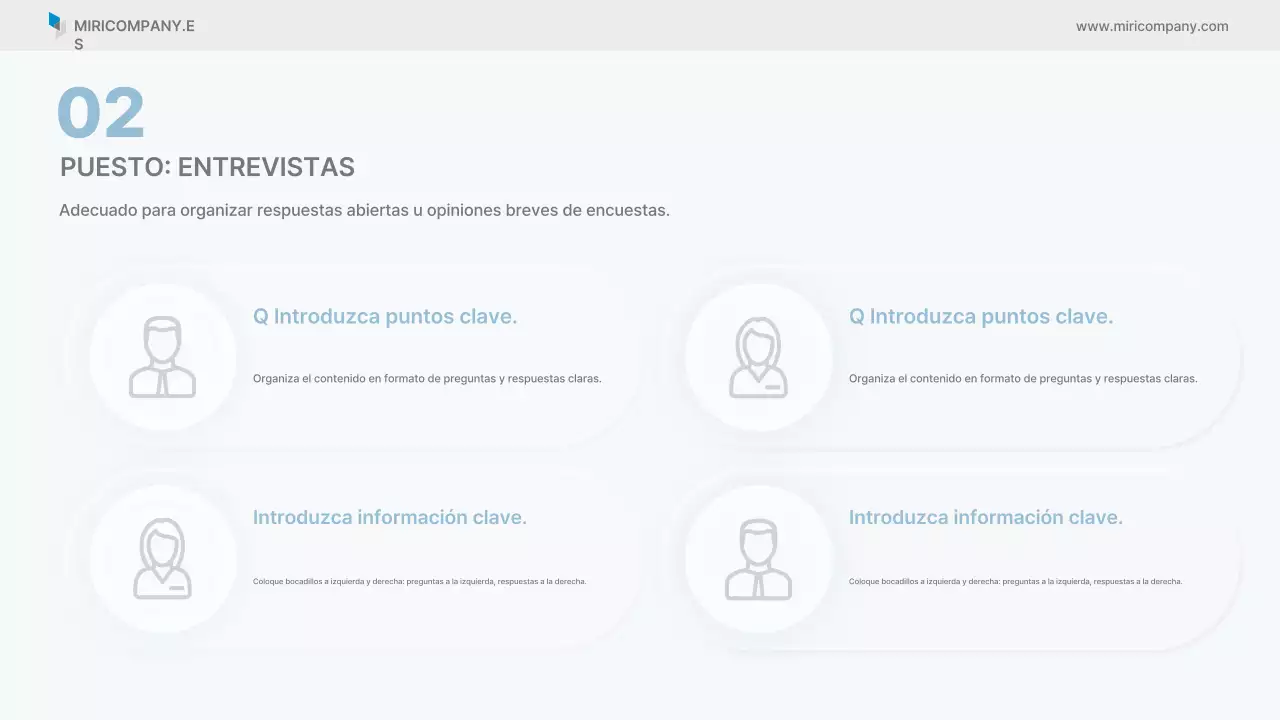Click the large 02 section number
Viewport: 1280px width, 720px height.
[x=101, y=111]
